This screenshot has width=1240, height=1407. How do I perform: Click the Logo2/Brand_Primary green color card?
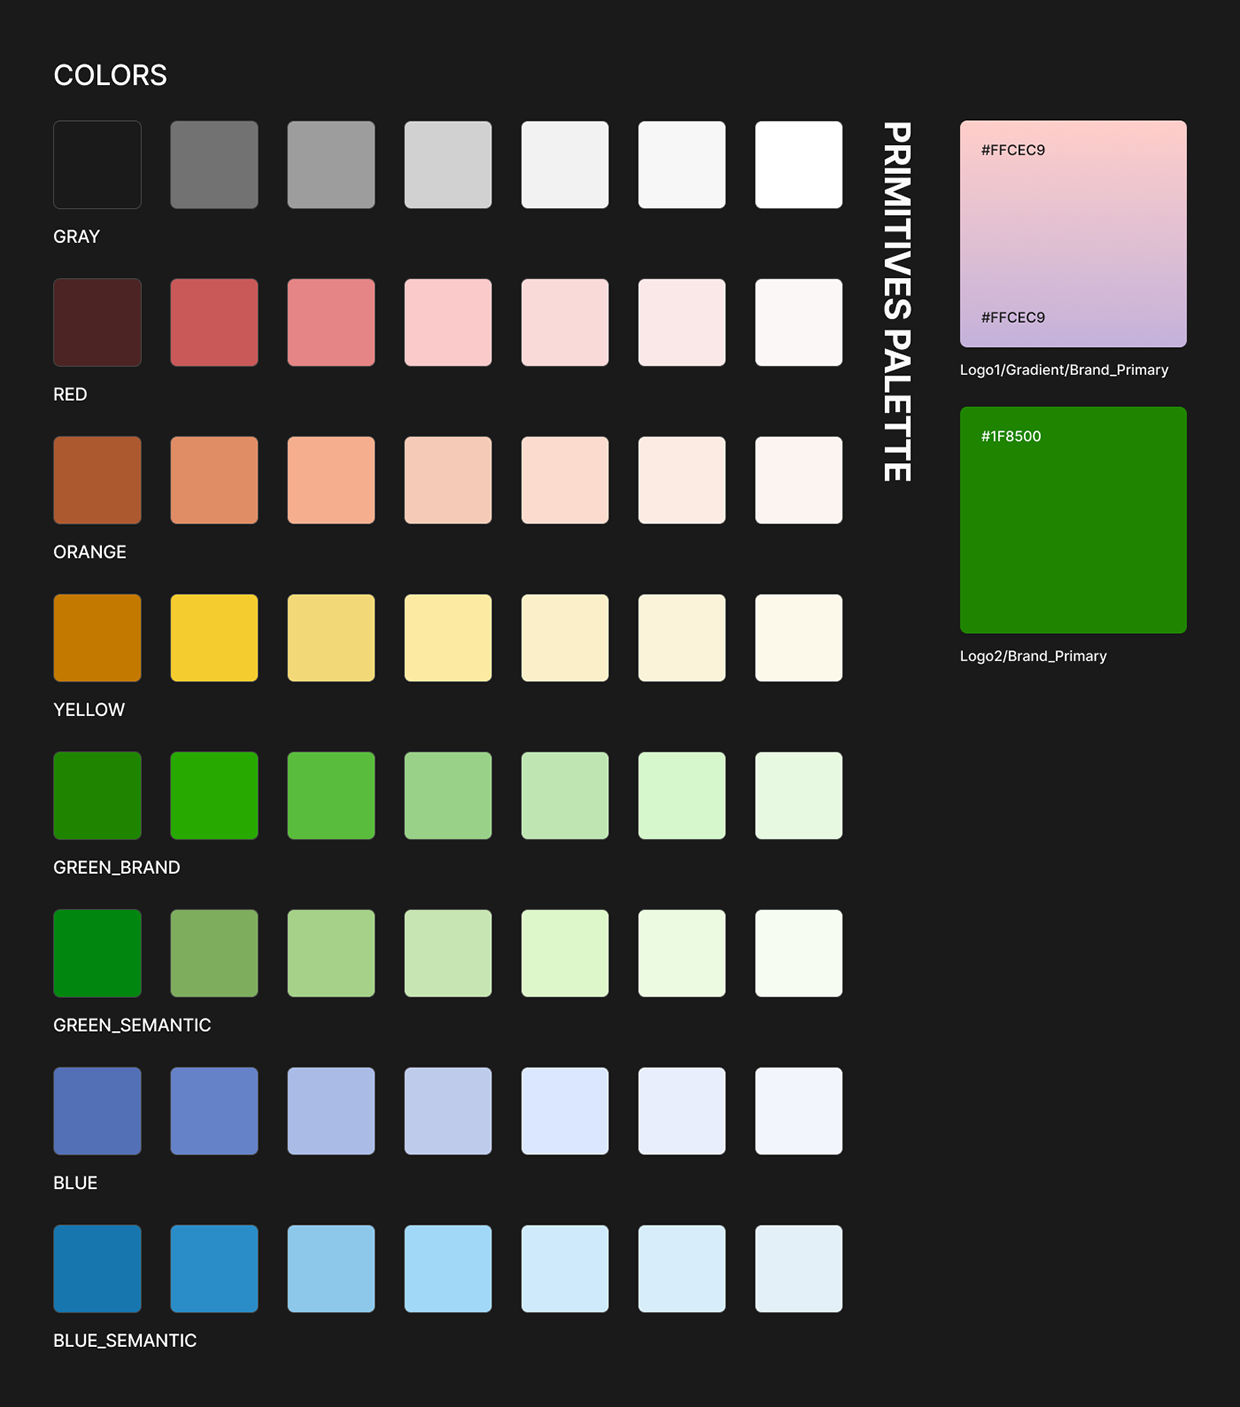point(1073,519)
